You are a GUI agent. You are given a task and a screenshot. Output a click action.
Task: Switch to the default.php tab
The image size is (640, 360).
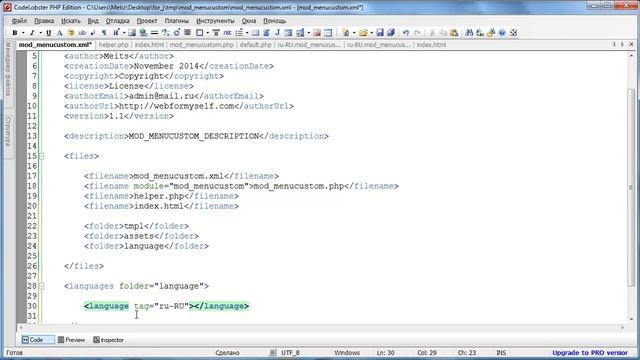pyautogui.click(x=256, y=45)
